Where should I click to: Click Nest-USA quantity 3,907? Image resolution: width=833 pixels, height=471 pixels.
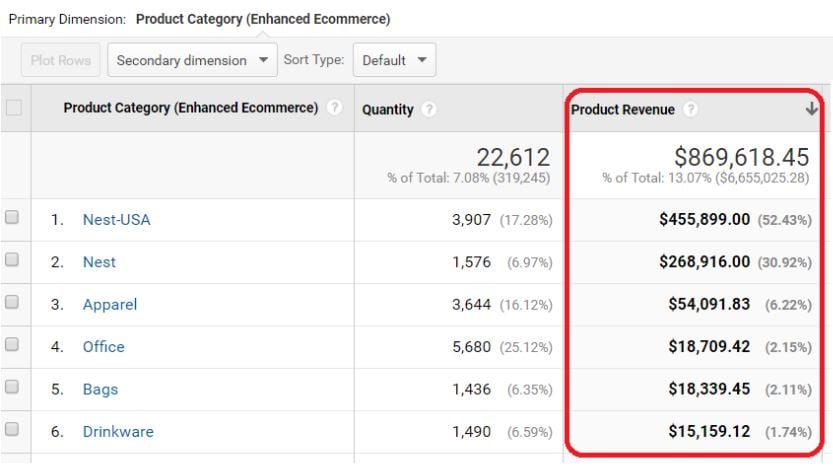point(471,220)
